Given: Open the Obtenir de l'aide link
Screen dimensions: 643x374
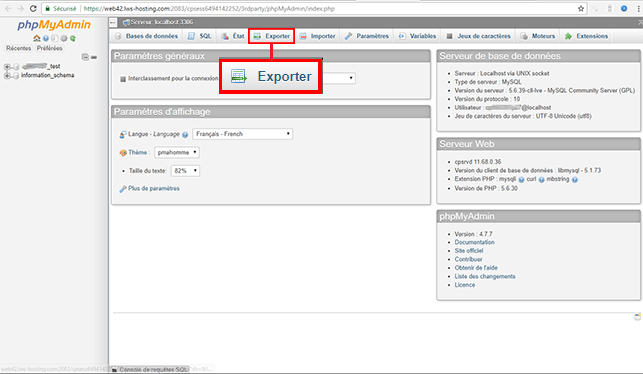Looking at the screenshot, I should tap(476, 268).
